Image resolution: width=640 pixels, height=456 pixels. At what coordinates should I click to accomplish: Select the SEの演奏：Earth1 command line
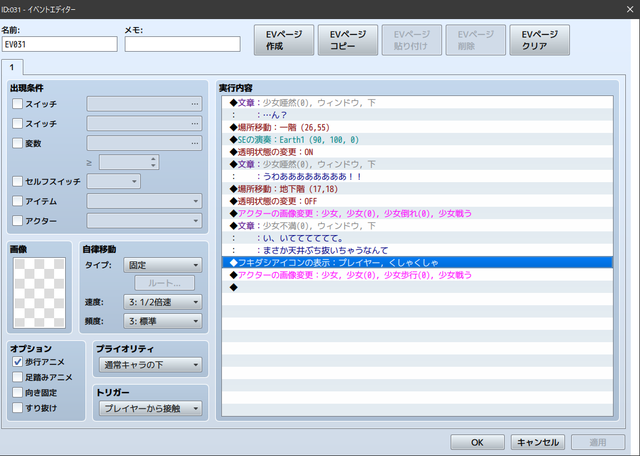(417, 140)
